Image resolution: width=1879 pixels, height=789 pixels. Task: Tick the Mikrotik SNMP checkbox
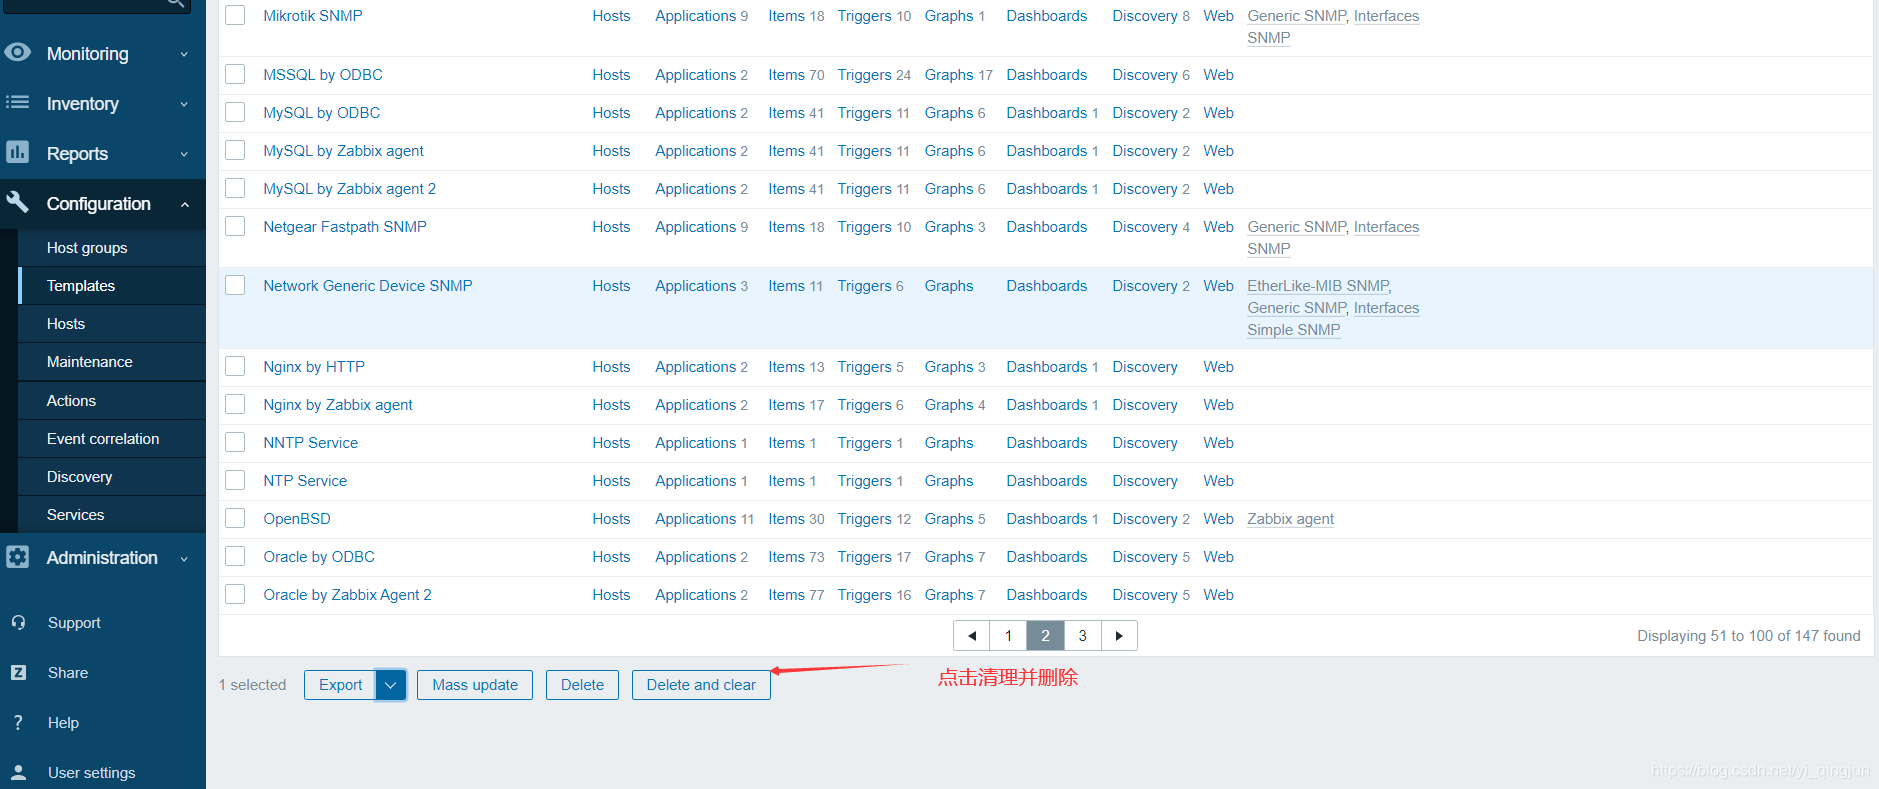(x=235, y=15)
